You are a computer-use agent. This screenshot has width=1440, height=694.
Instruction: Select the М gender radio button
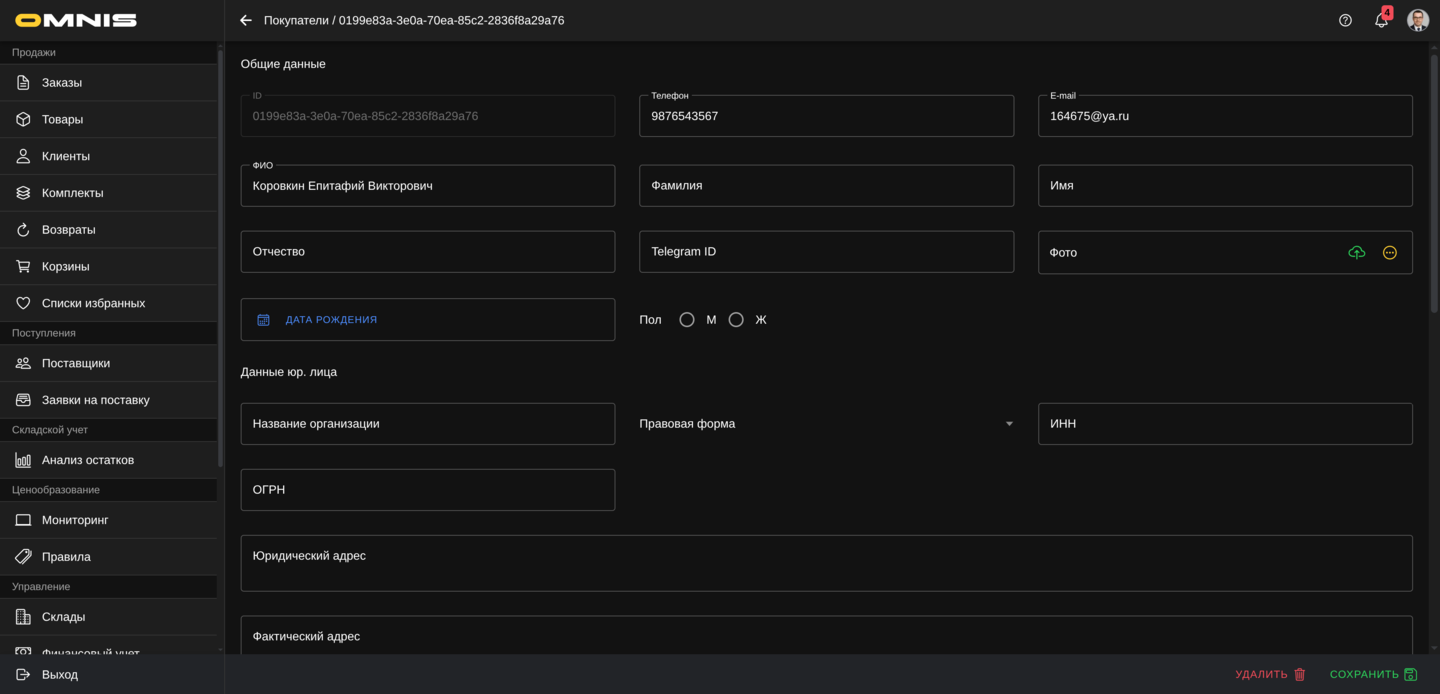coord(687,320)
